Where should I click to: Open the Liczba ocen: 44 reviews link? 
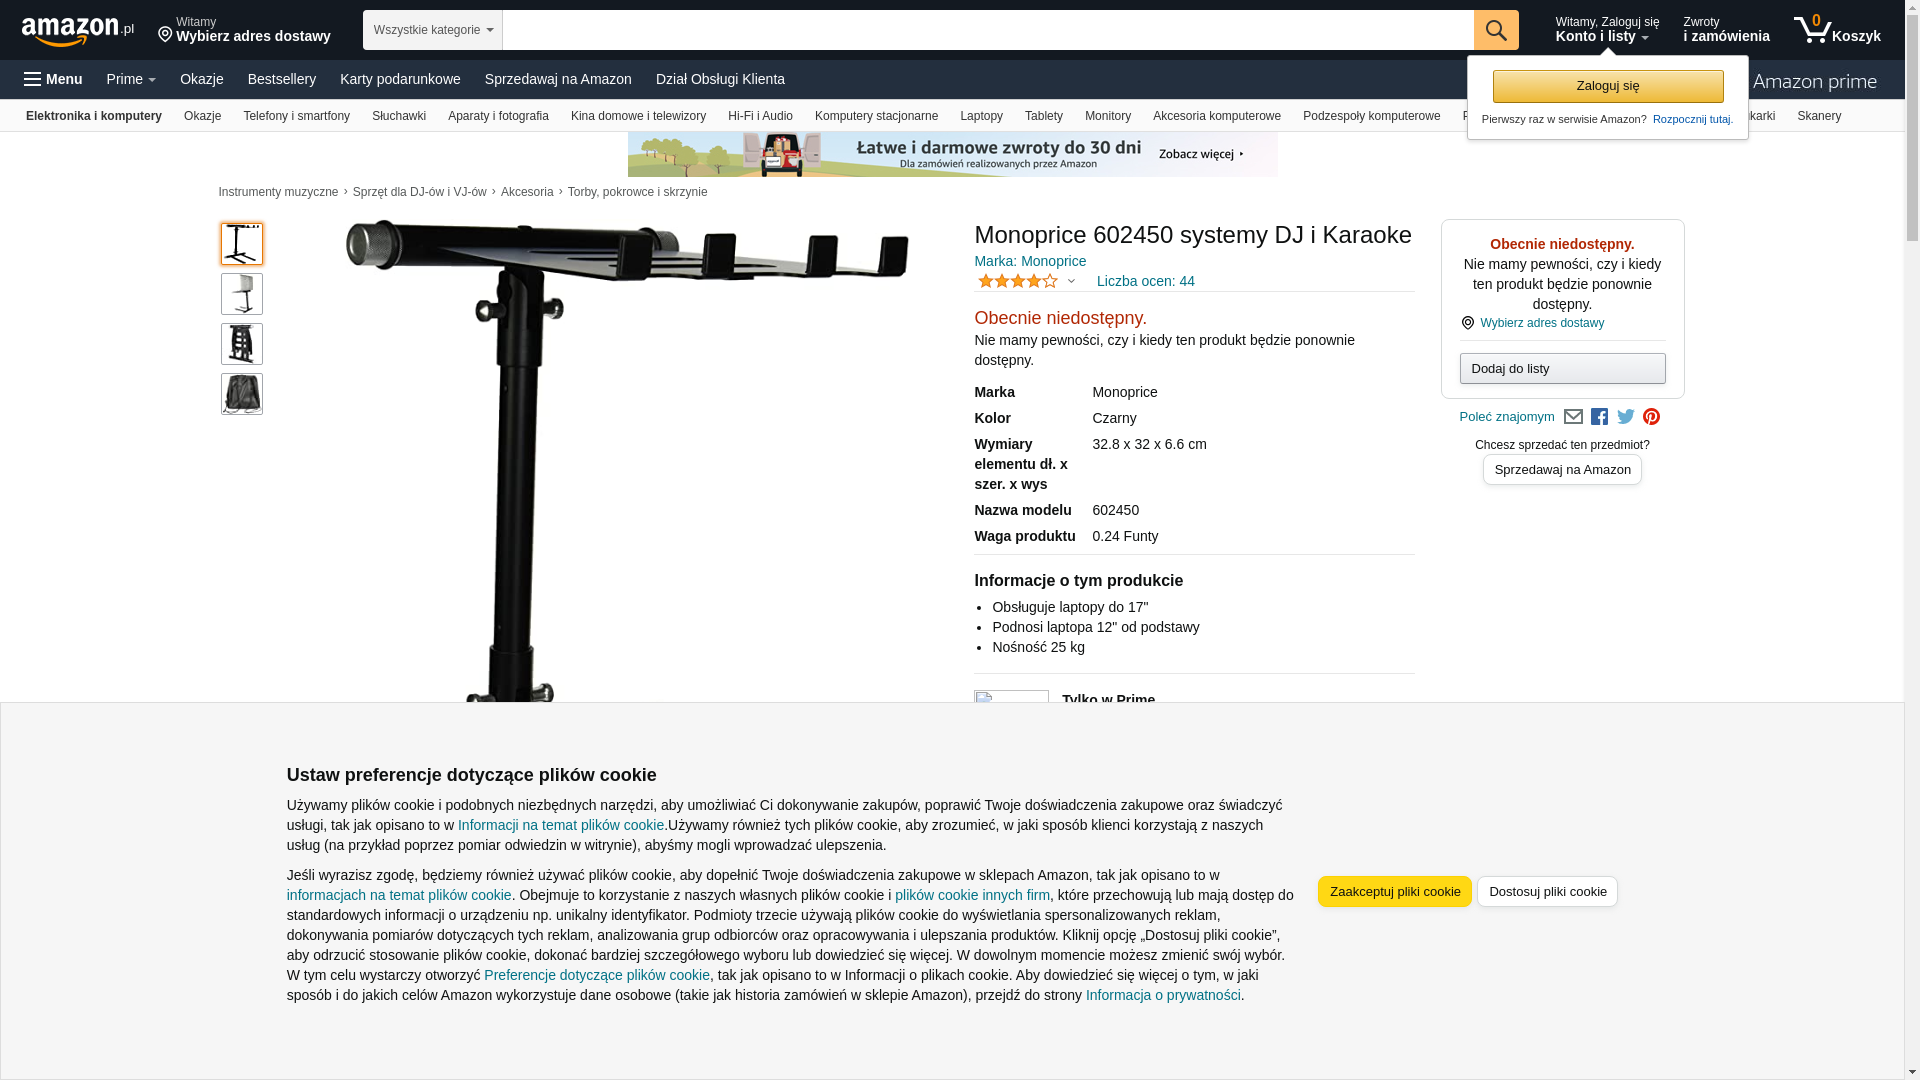point(1145,281)
